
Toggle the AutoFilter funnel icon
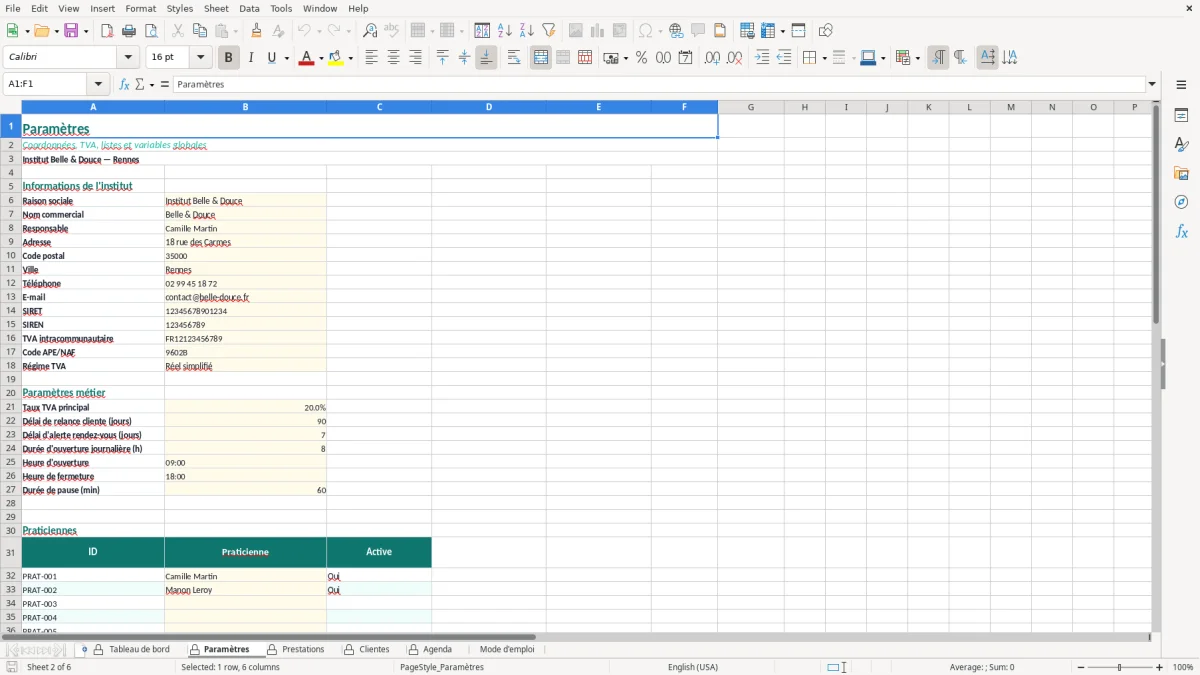click(x=549, y=31)
